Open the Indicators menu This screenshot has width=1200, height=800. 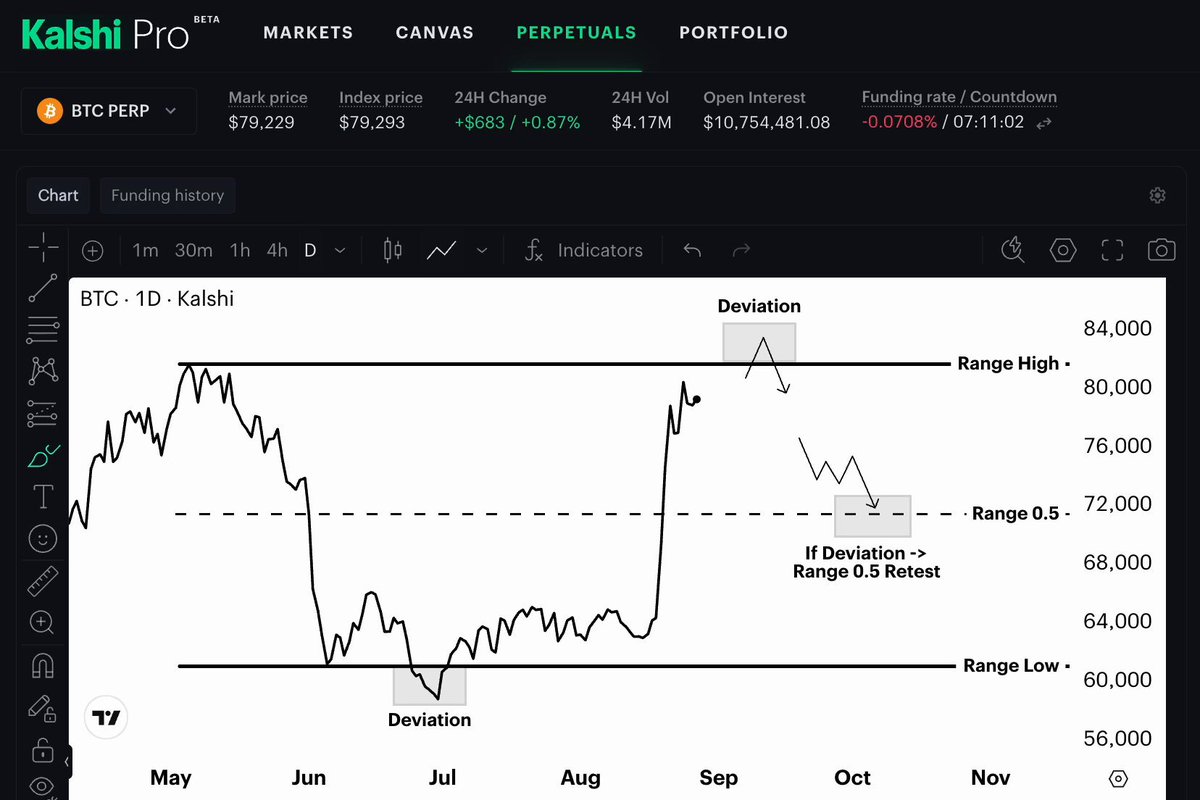pyautogui.click(x=584, y=250)
